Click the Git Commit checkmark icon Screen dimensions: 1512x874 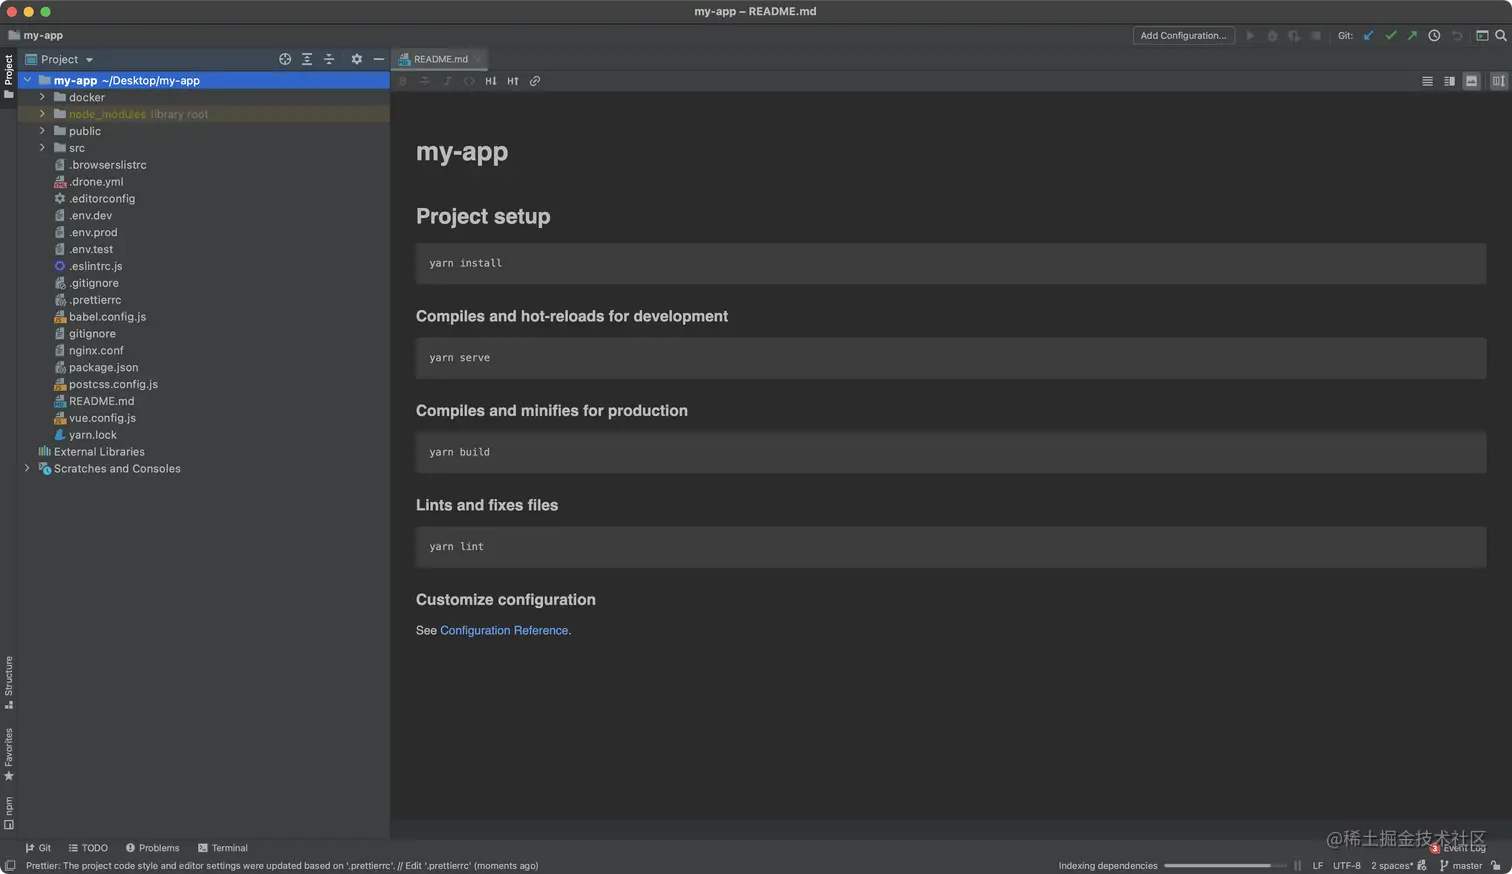coord(1390,35)
